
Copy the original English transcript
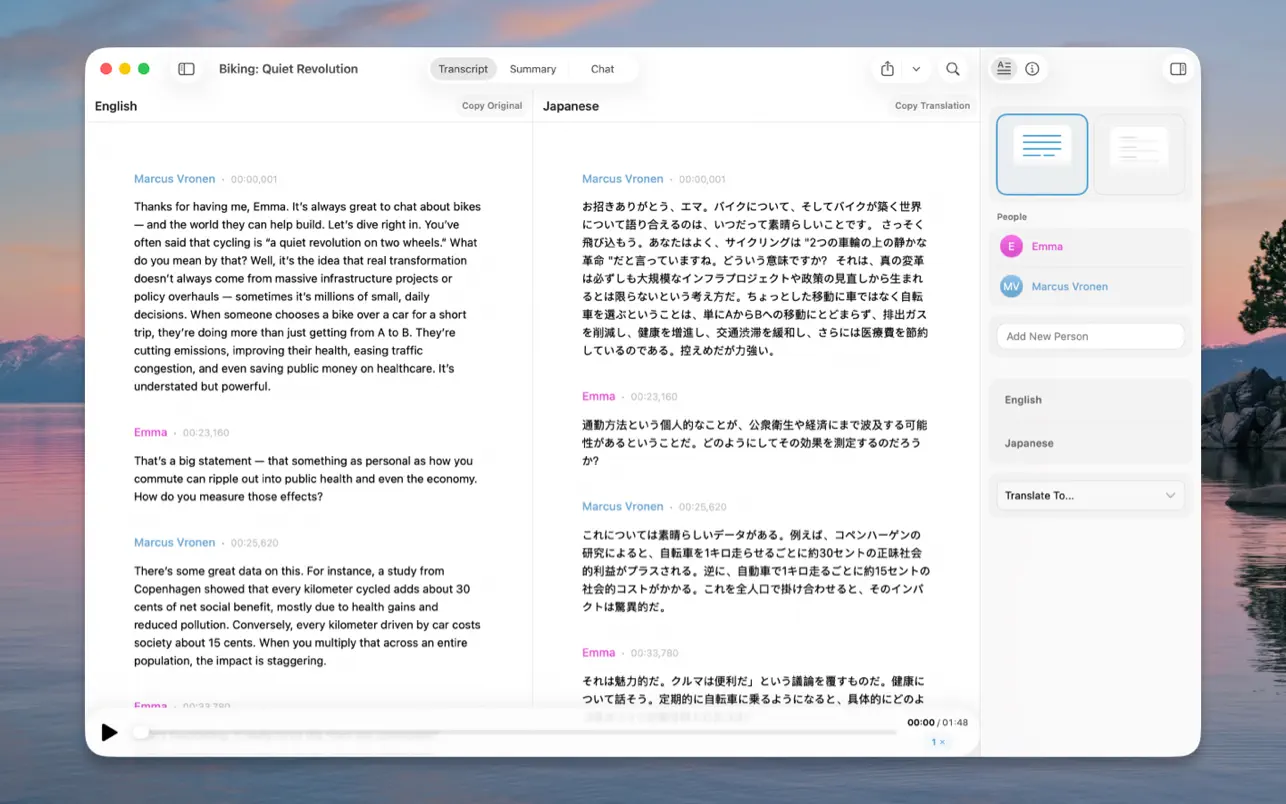(492, 105)
